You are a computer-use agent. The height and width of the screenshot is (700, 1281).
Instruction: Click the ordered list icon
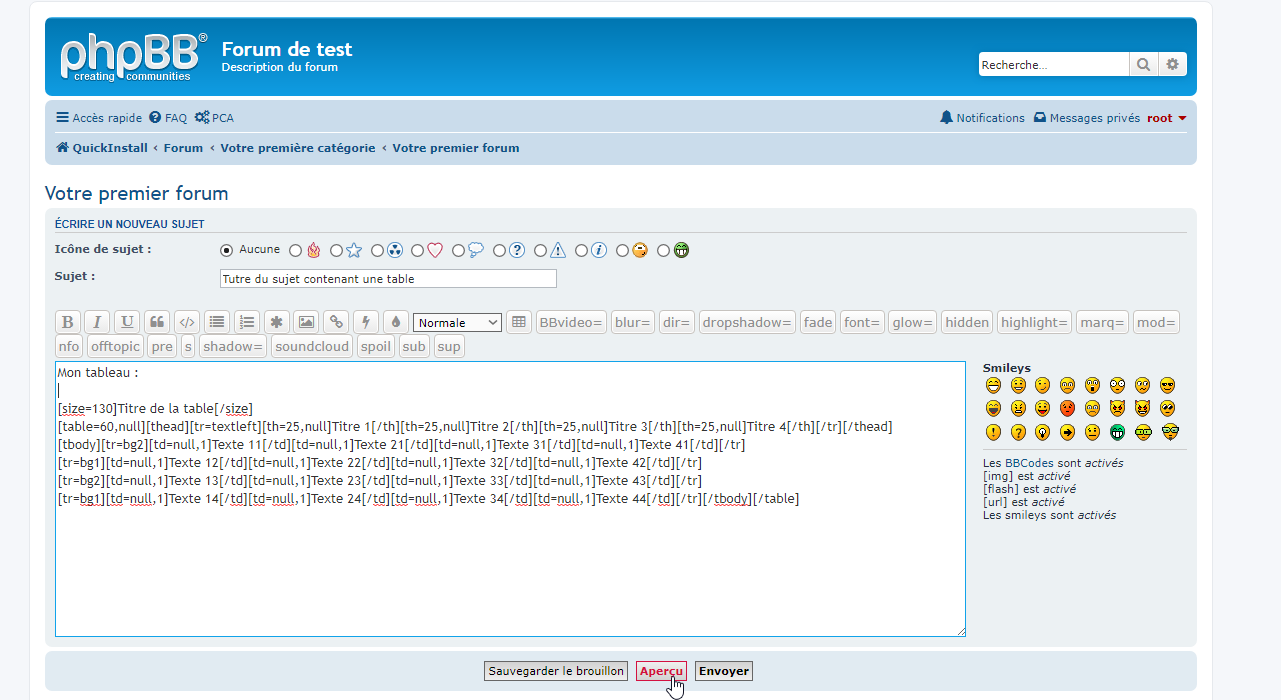point(246,322)
